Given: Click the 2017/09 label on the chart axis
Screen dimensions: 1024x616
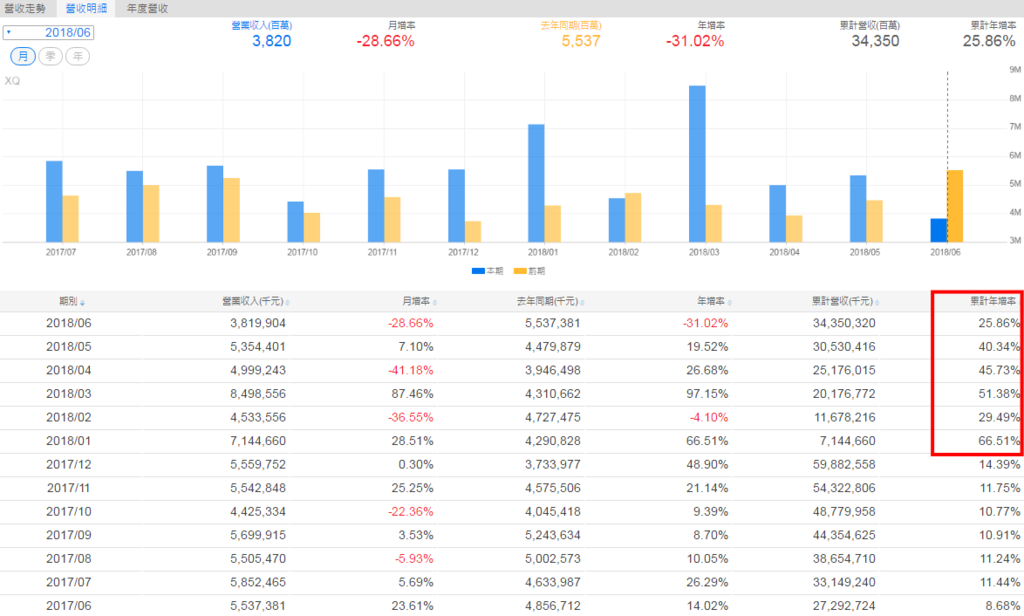Looking at the screenshot, I should click(x=222, y=252).
